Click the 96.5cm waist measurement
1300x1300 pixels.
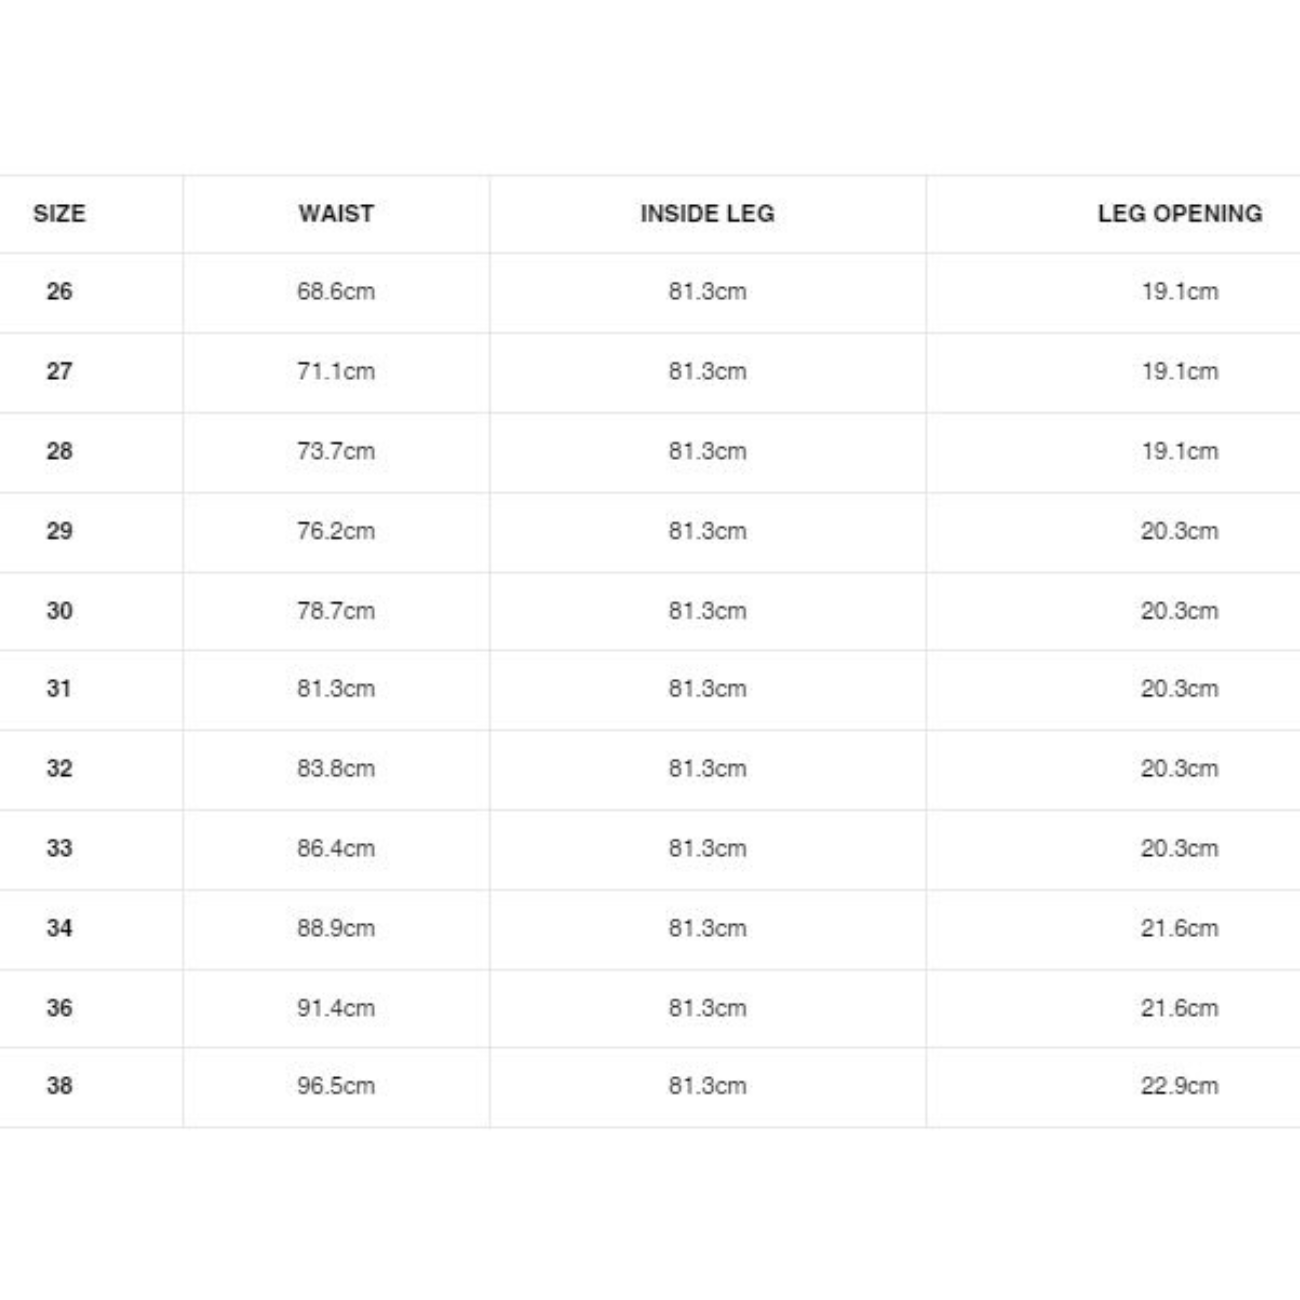click(336, 1086)
